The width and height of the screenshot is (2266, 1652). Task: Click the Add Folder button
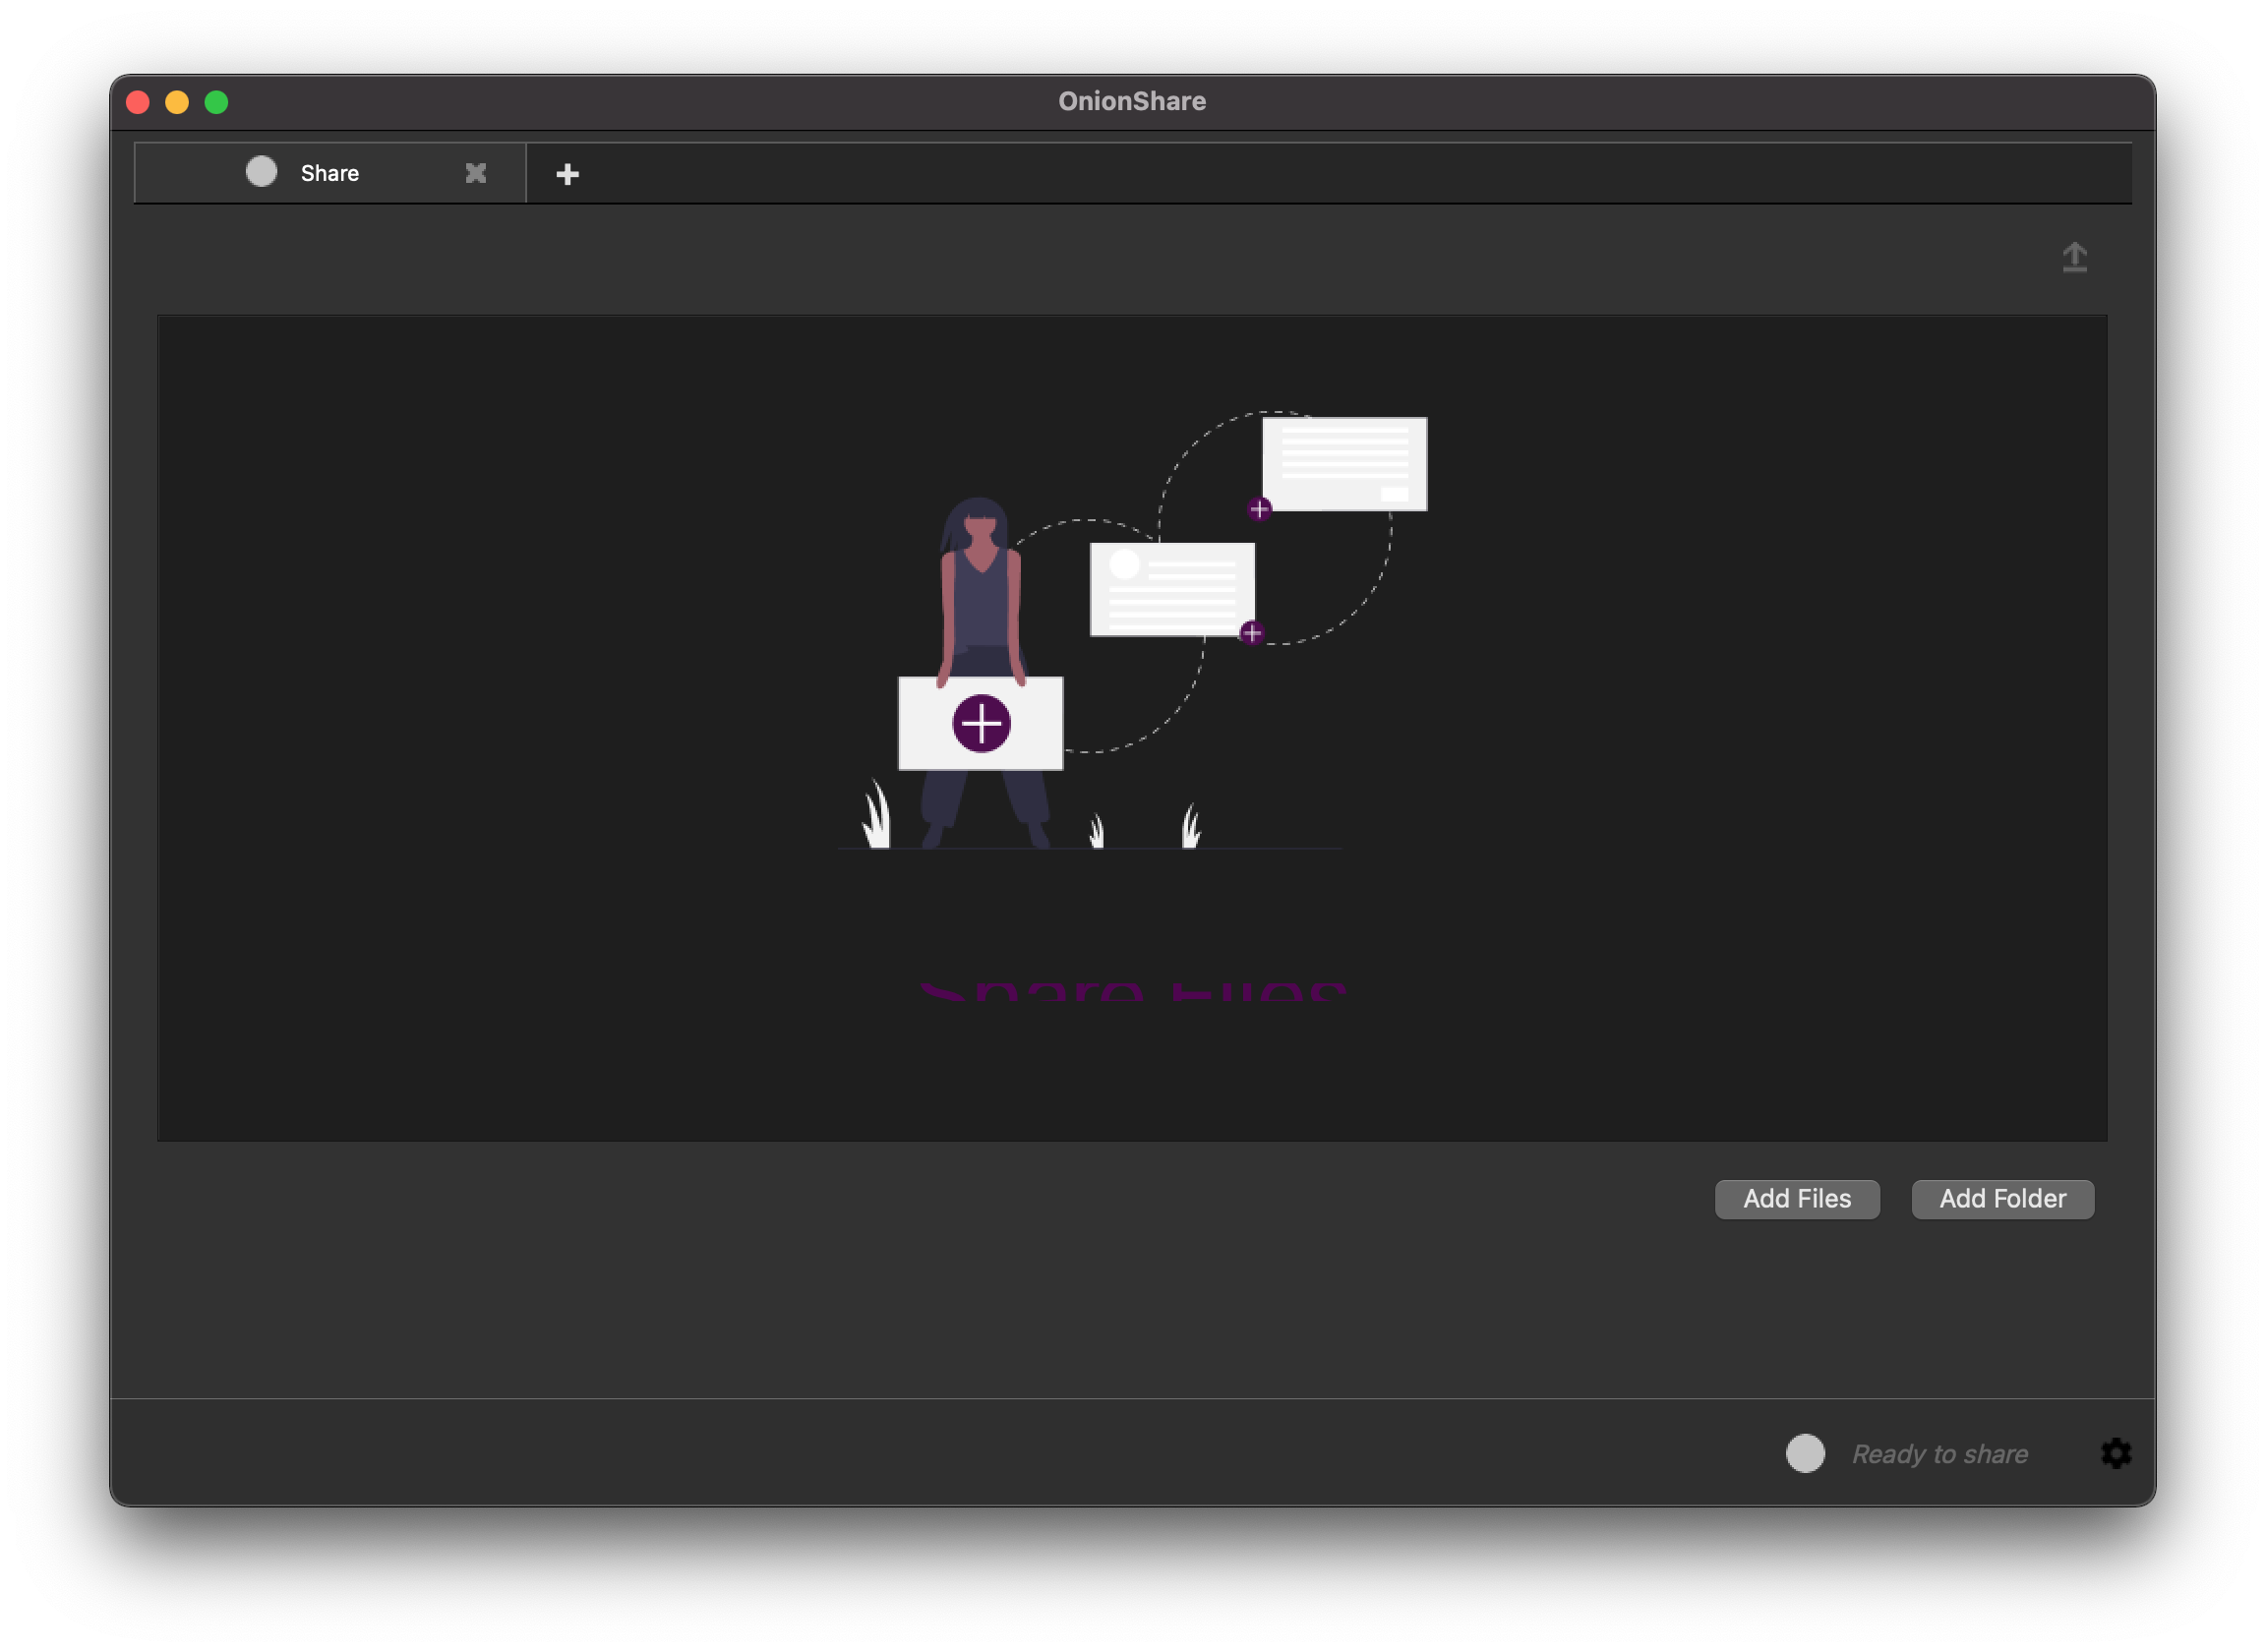pos(2002,1198)
